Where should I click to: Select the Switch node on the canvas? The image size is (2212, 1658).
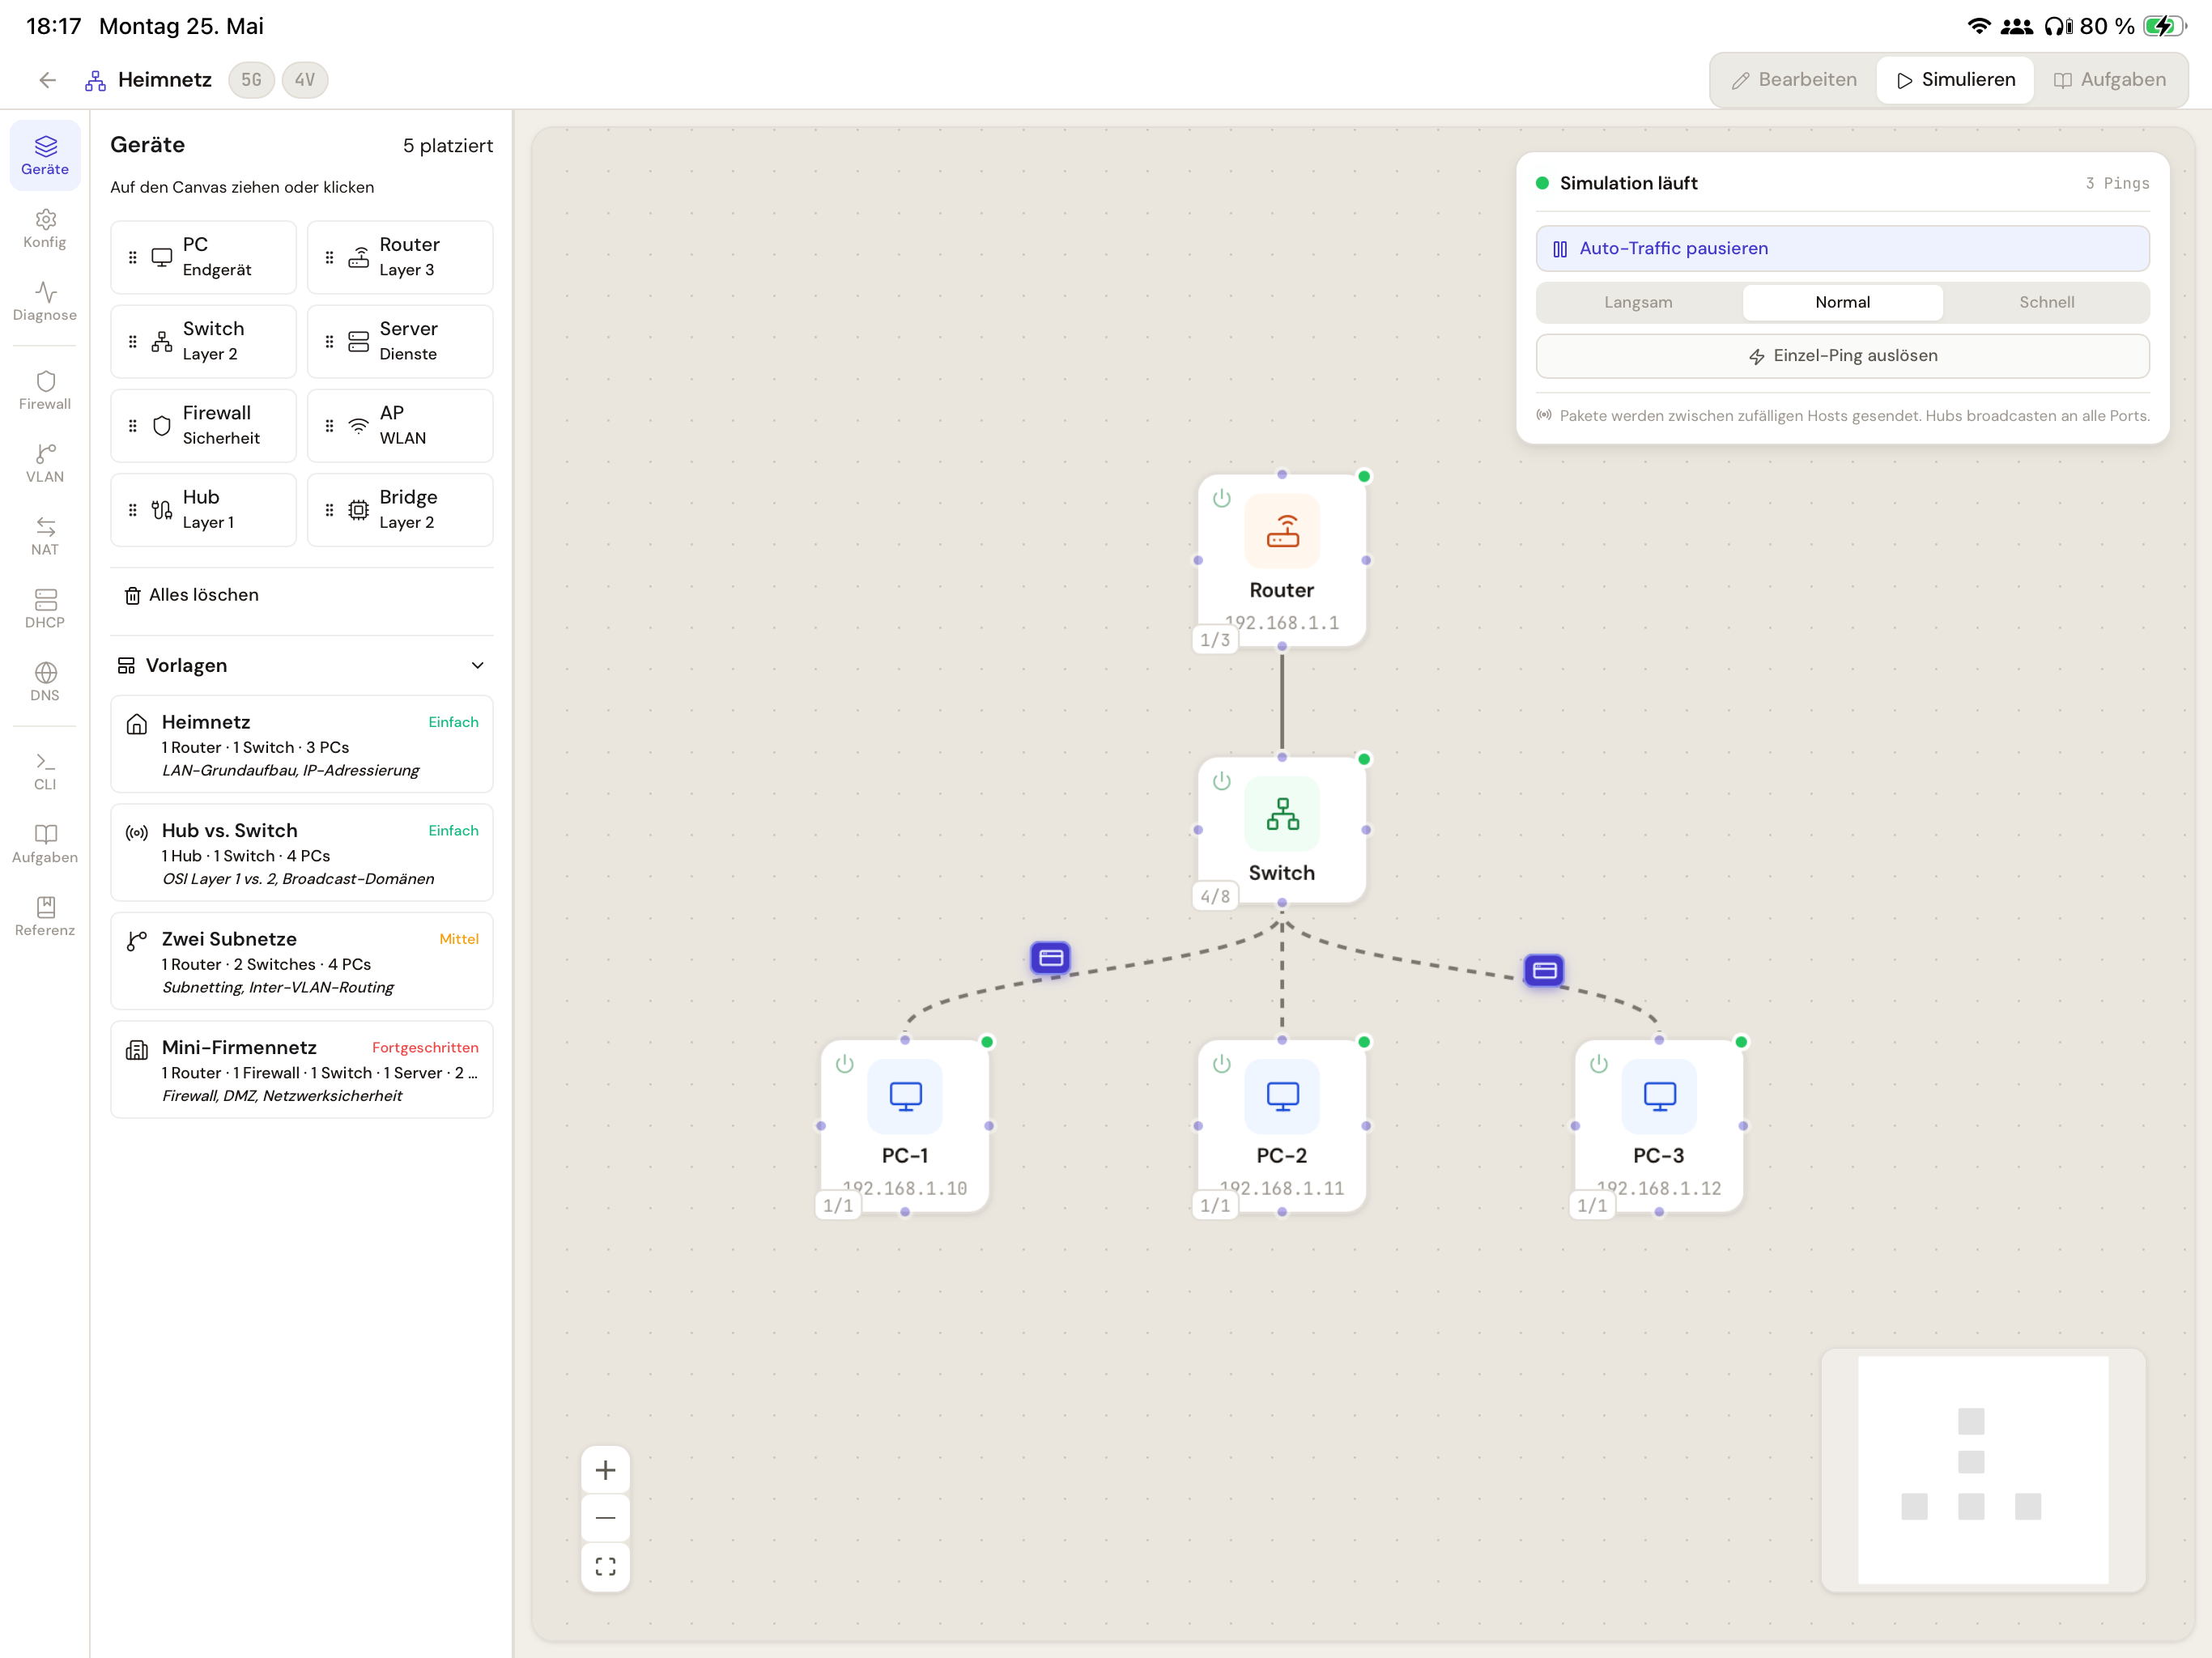[x=1282, y=830]
